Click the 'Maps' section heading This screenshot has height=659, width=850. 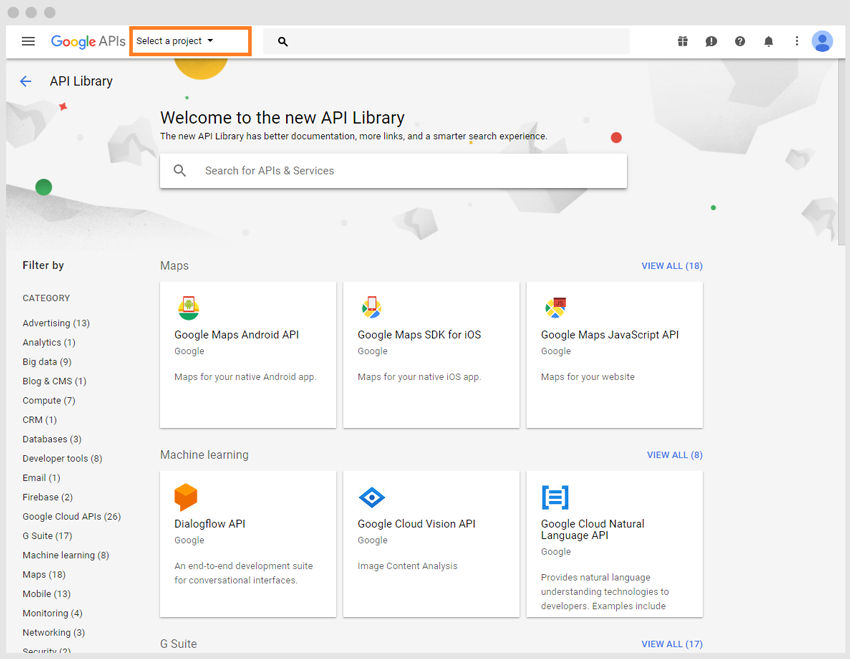(x=174, y=266)
